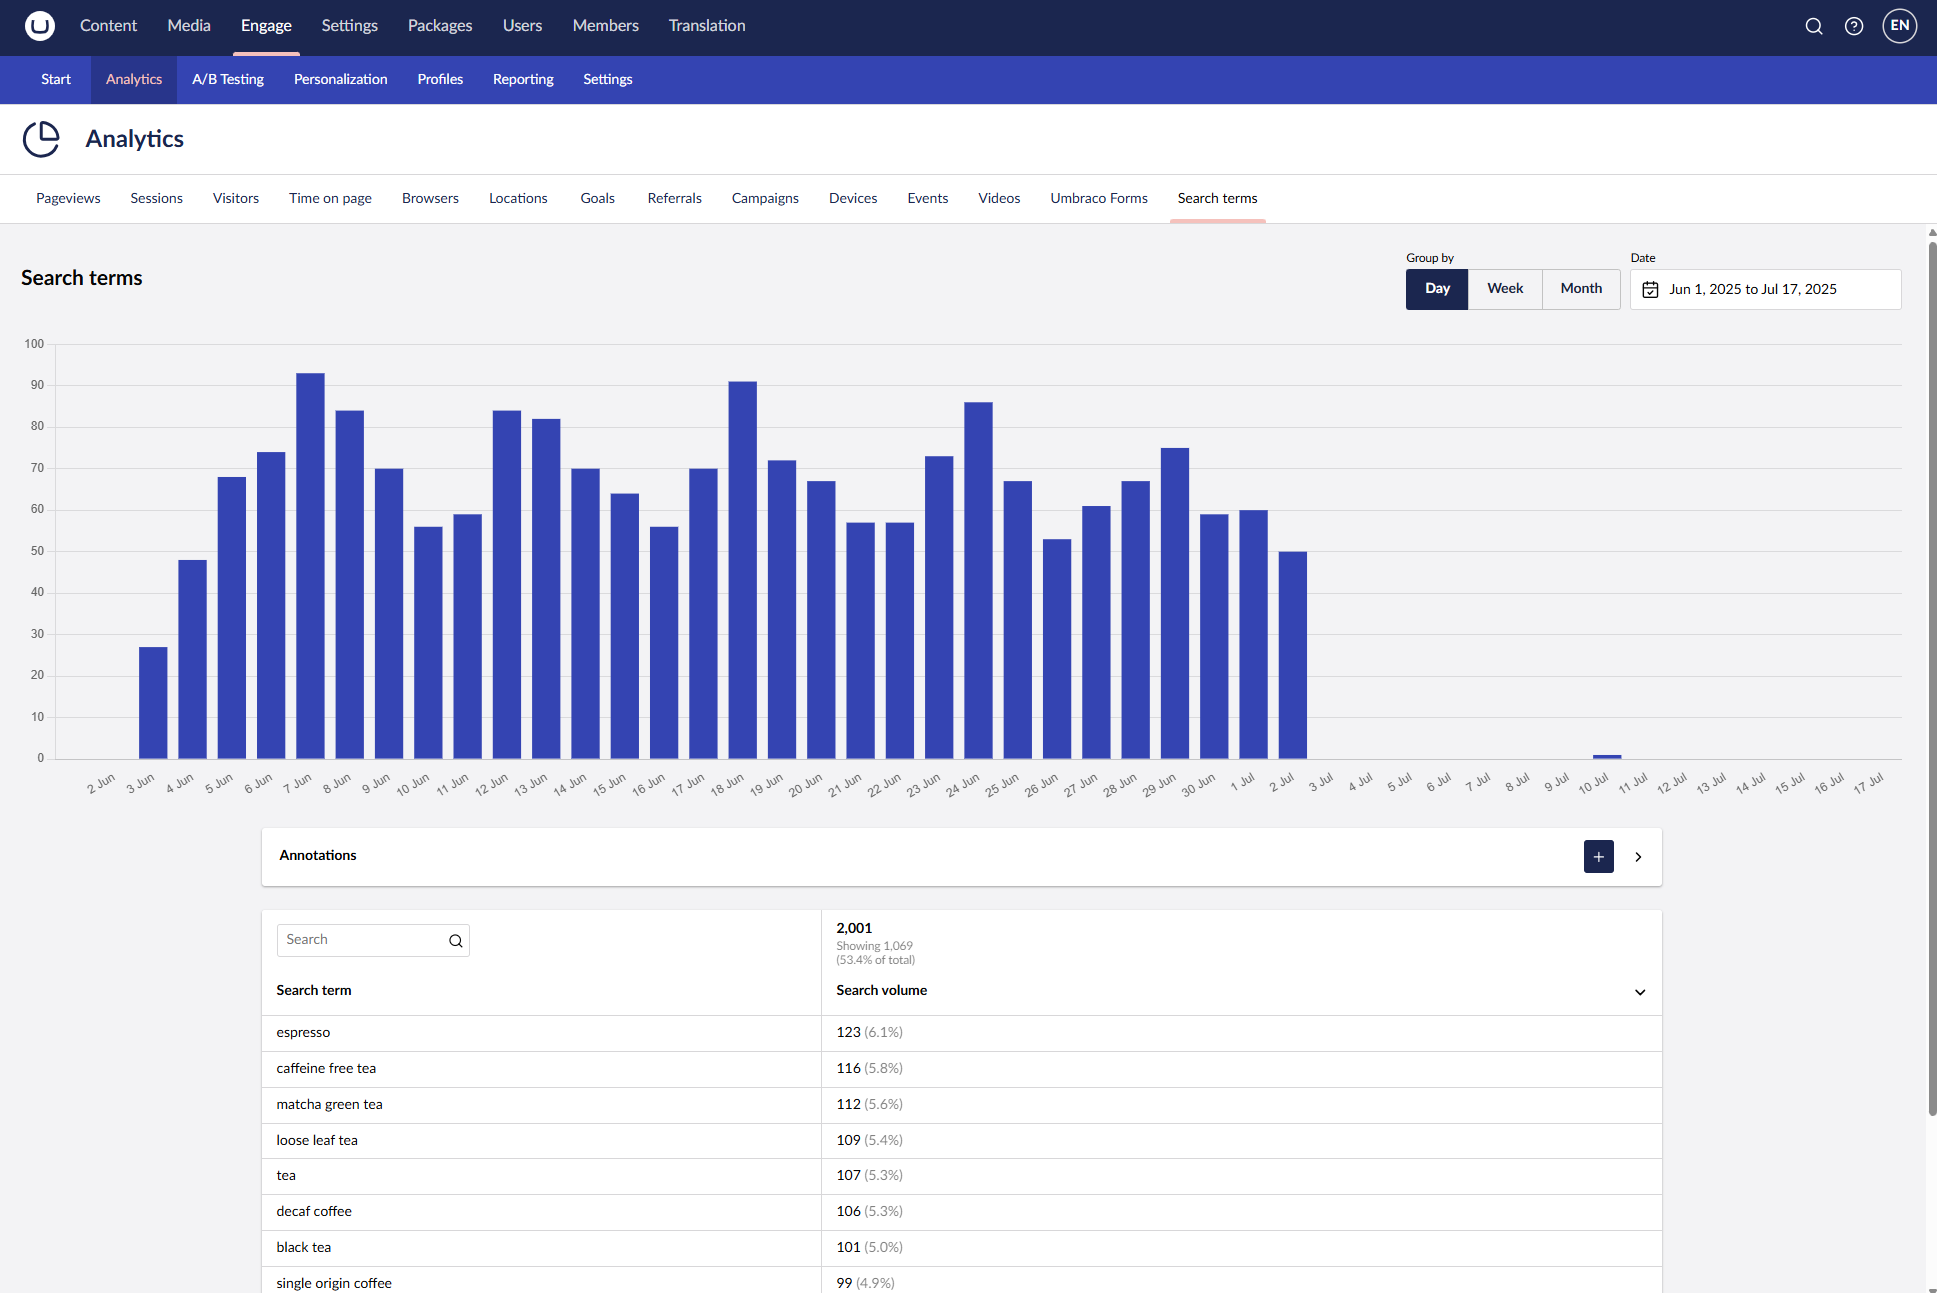The image size is (1937, 1293).
Task: Open the Reporting section link
Action: [x=523, y=80]
